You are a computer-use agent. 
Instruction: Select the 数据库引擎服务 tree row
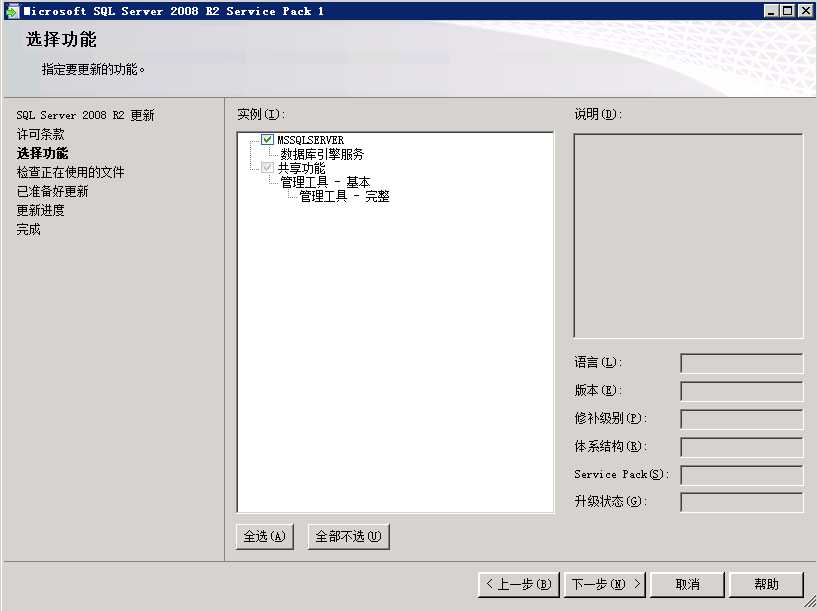(x=322, y=154)
